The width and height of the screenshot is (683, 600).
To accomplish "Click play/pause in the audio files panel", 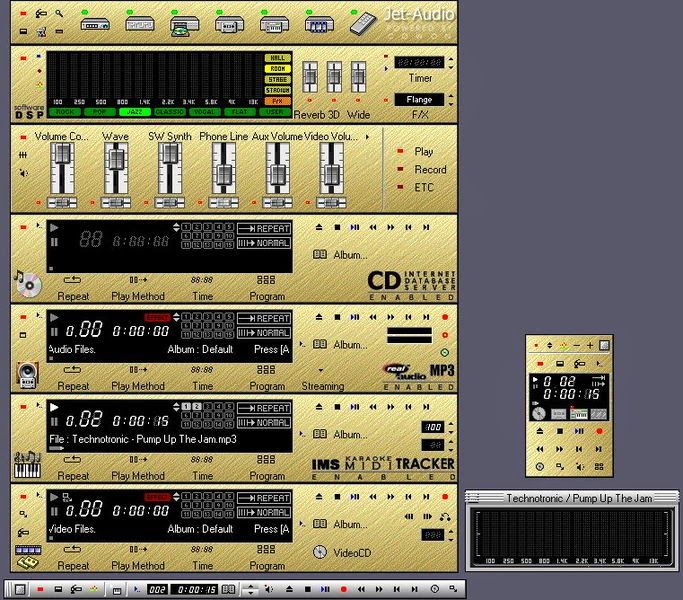I will coord(355,317).
